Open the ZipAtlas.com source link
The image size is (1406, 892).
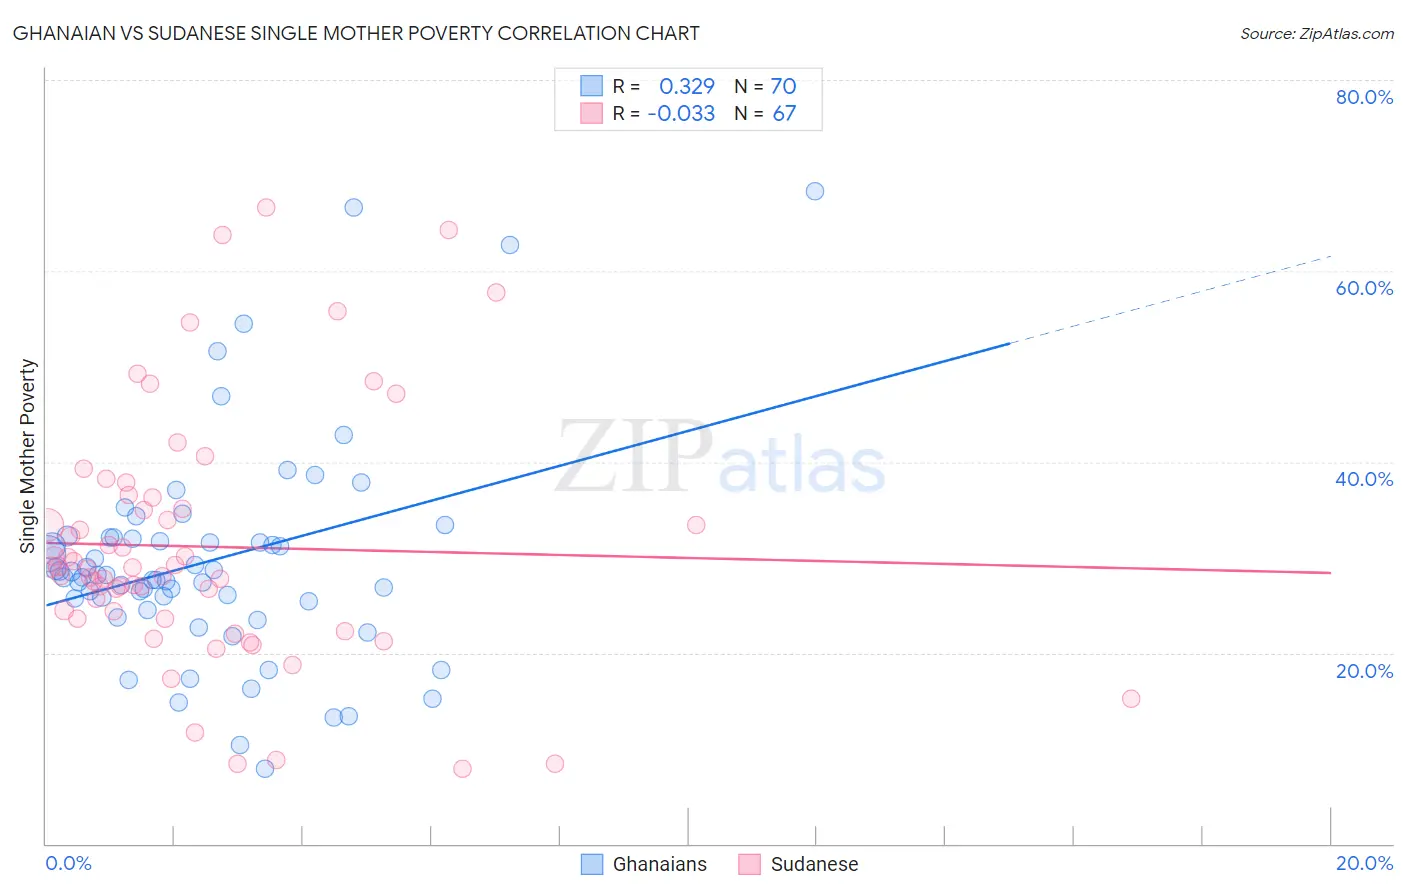click(x=1317, y=33)
